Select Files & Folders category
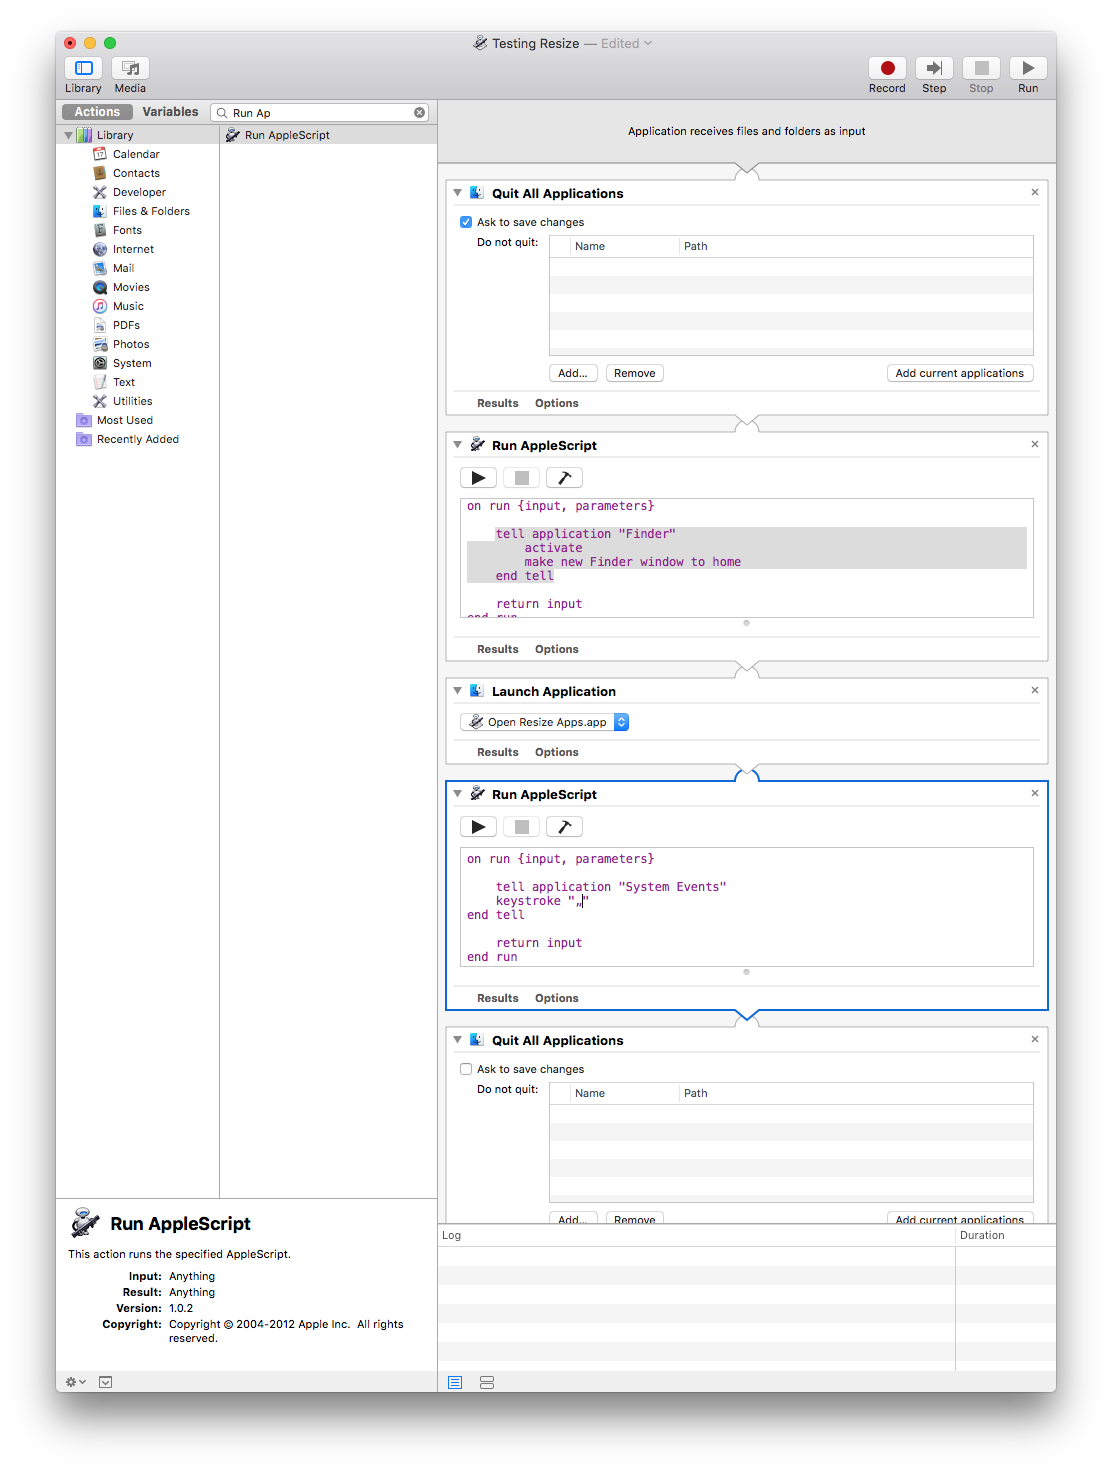Screen dimensions: 1112x1472 click(151, 211)
